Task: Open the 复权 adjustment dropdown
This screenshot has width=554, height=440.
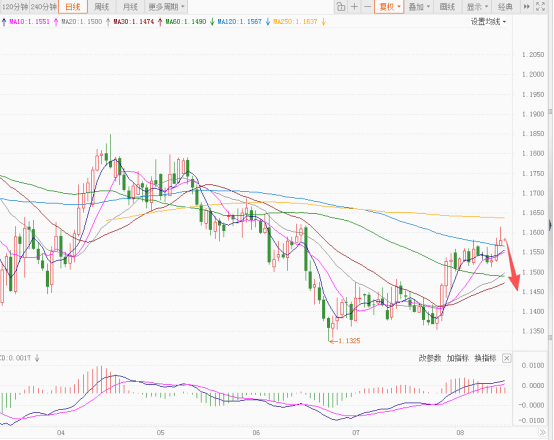Action: click(389, 7)
